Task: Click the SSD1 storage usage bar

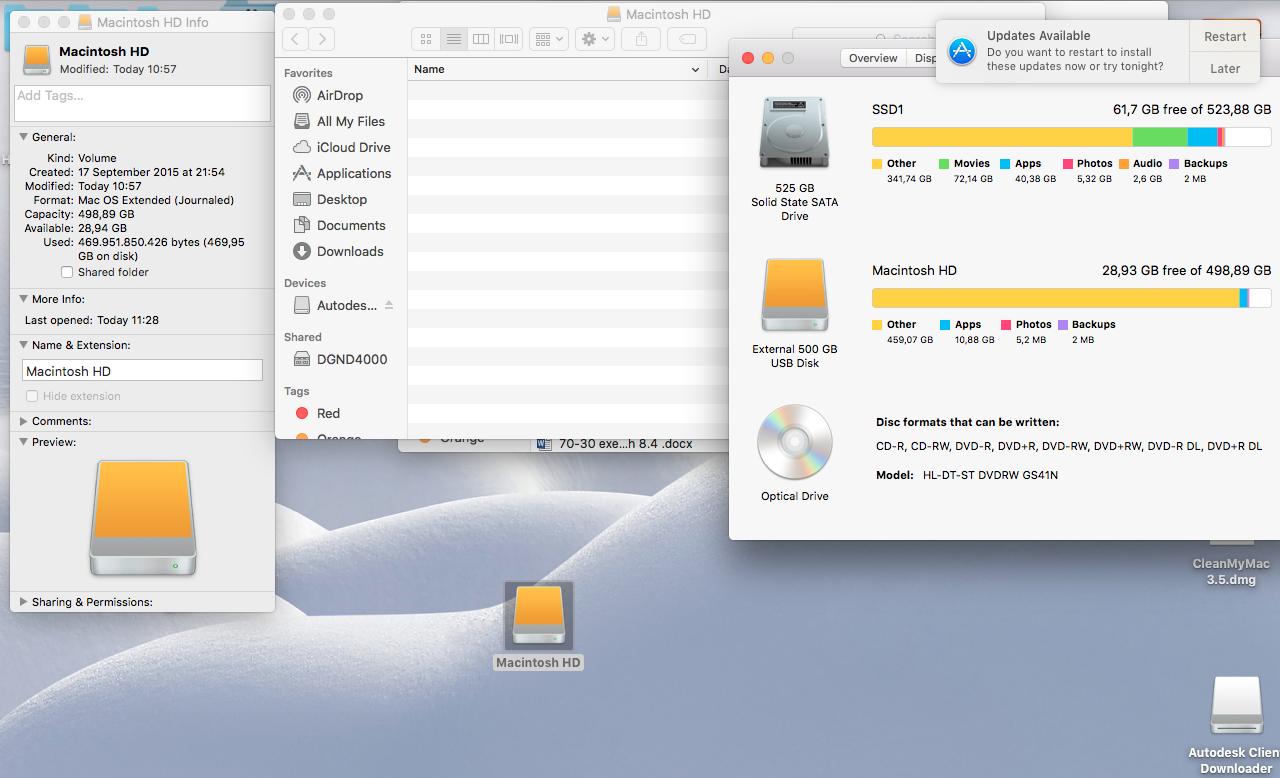Action: (1071, 137)
